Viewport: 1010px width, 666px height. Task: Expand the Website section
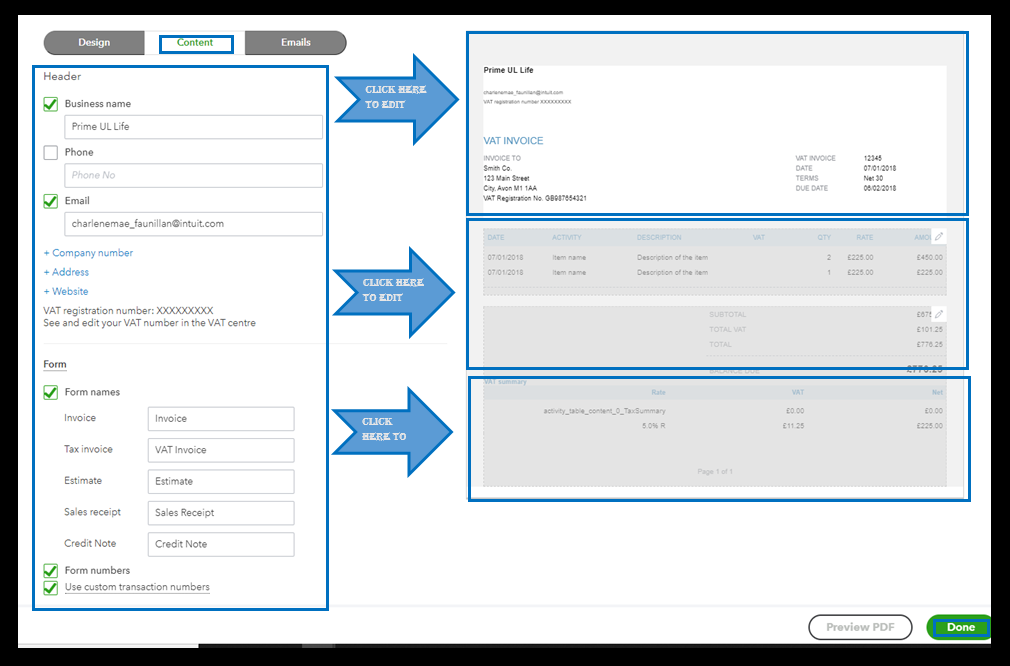coord(65,291)
